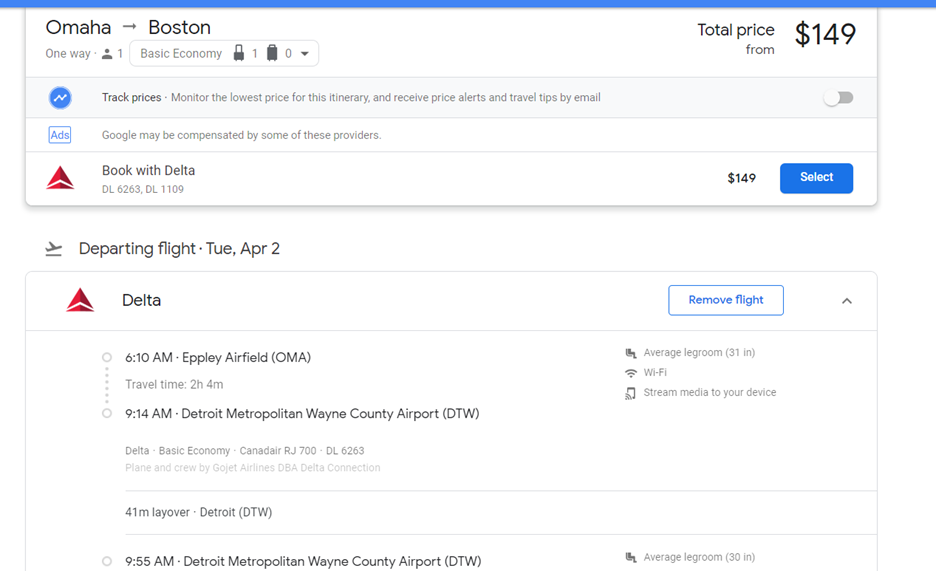Click the passenger count person icon
This screenshot has height=571, width=936.
pos(107,54)
